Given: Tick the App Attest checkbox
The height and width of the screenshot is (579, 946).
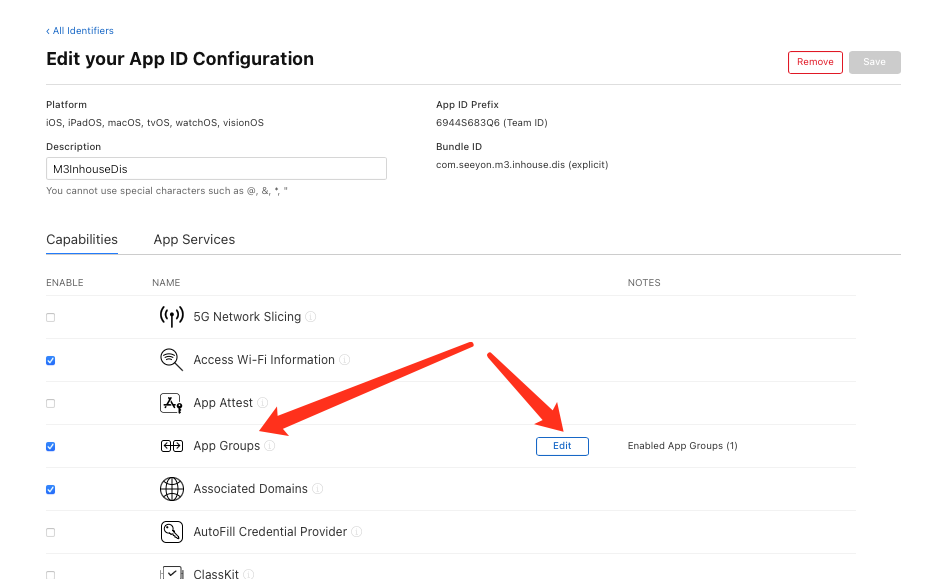Looking at the screenshot, I should point(51,403).
